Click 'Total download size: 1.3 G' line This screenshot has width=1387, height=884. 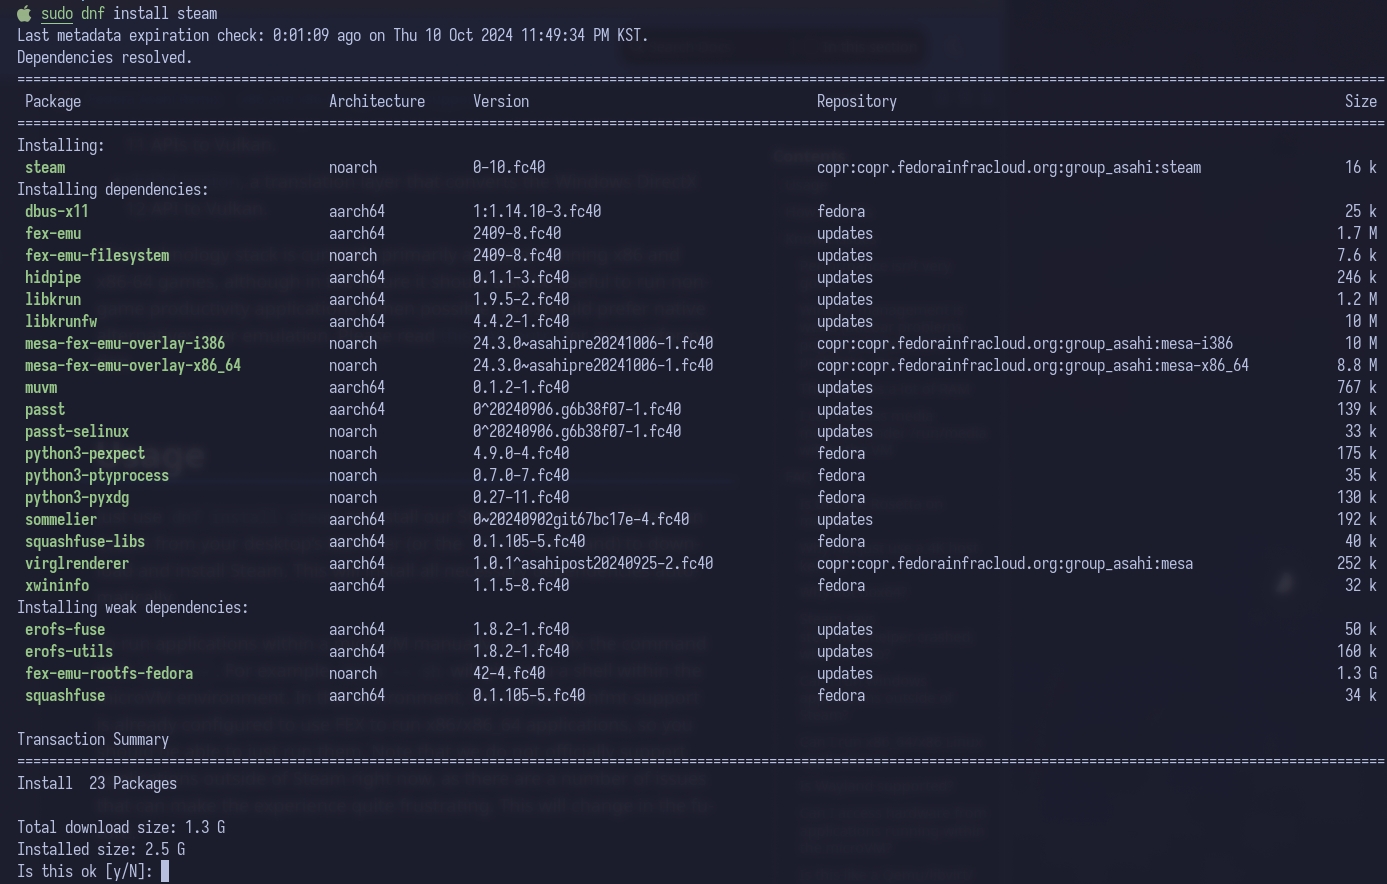(121, 827)
